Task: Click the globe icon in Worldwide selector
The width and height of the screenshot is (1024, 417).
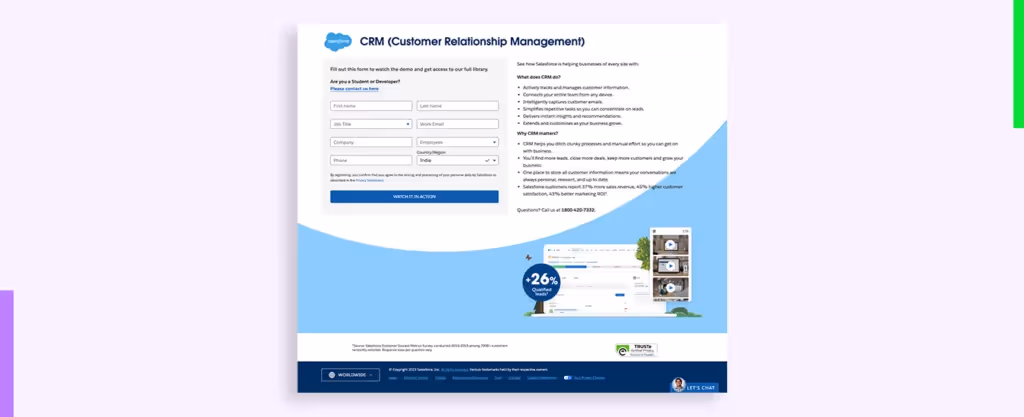Action: (332, 375)
